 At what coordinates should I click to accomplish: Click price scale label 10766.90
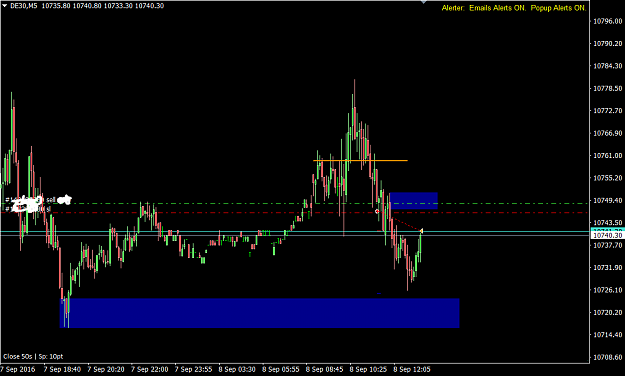[607, 133]
